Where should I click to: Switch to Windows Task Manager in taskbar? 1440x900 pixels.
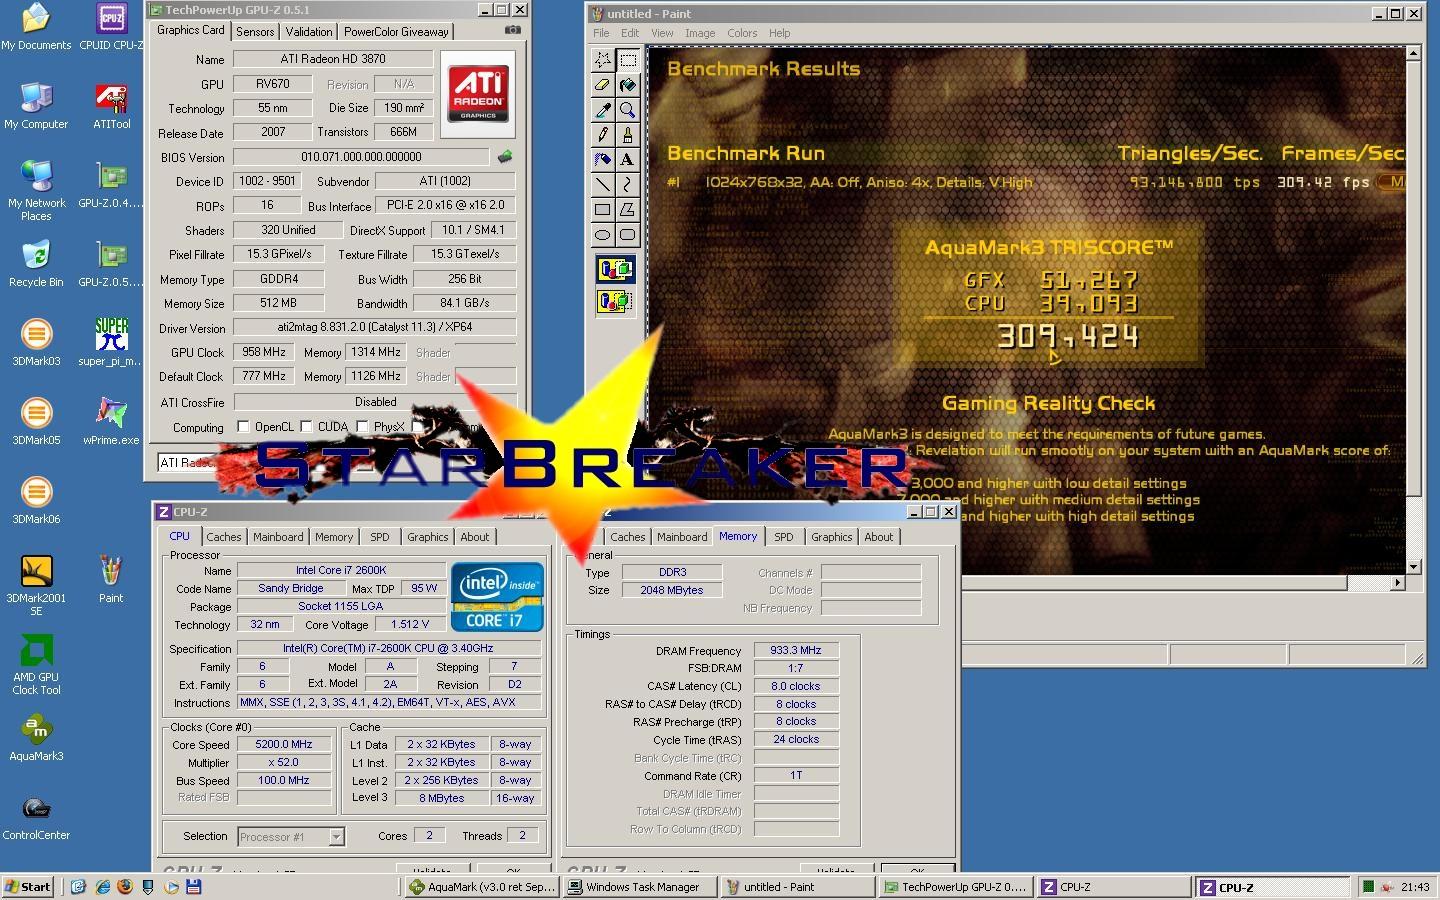(x=640, y=887)
